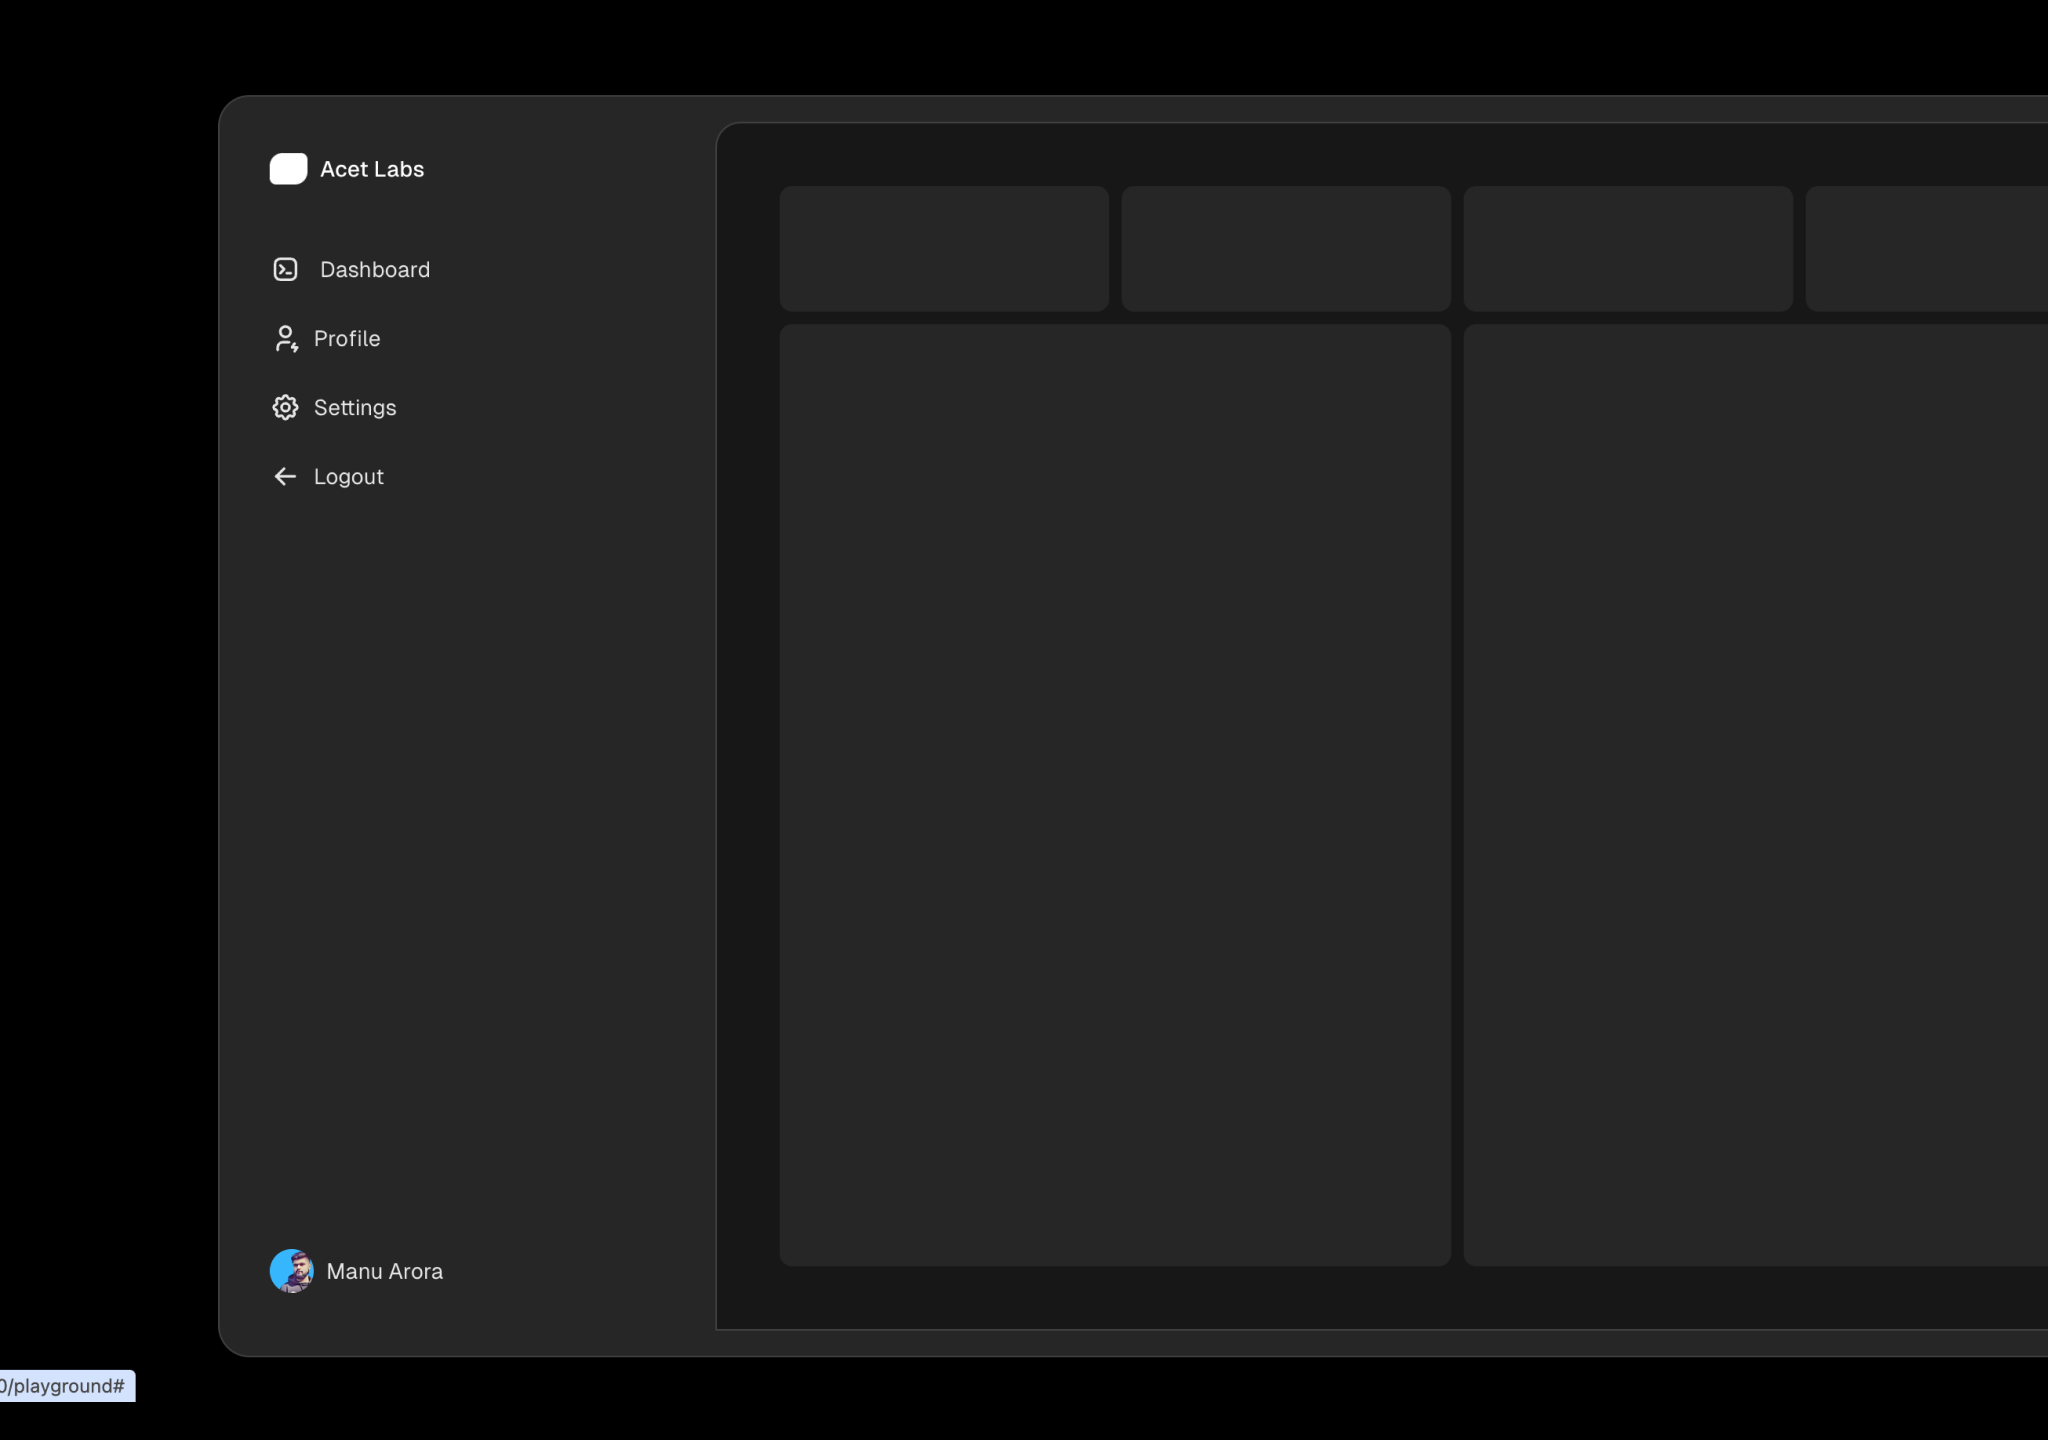The image size is (2048, 1440).
Task: Click the Acet Labs logo icon
Action: point(287,168)
